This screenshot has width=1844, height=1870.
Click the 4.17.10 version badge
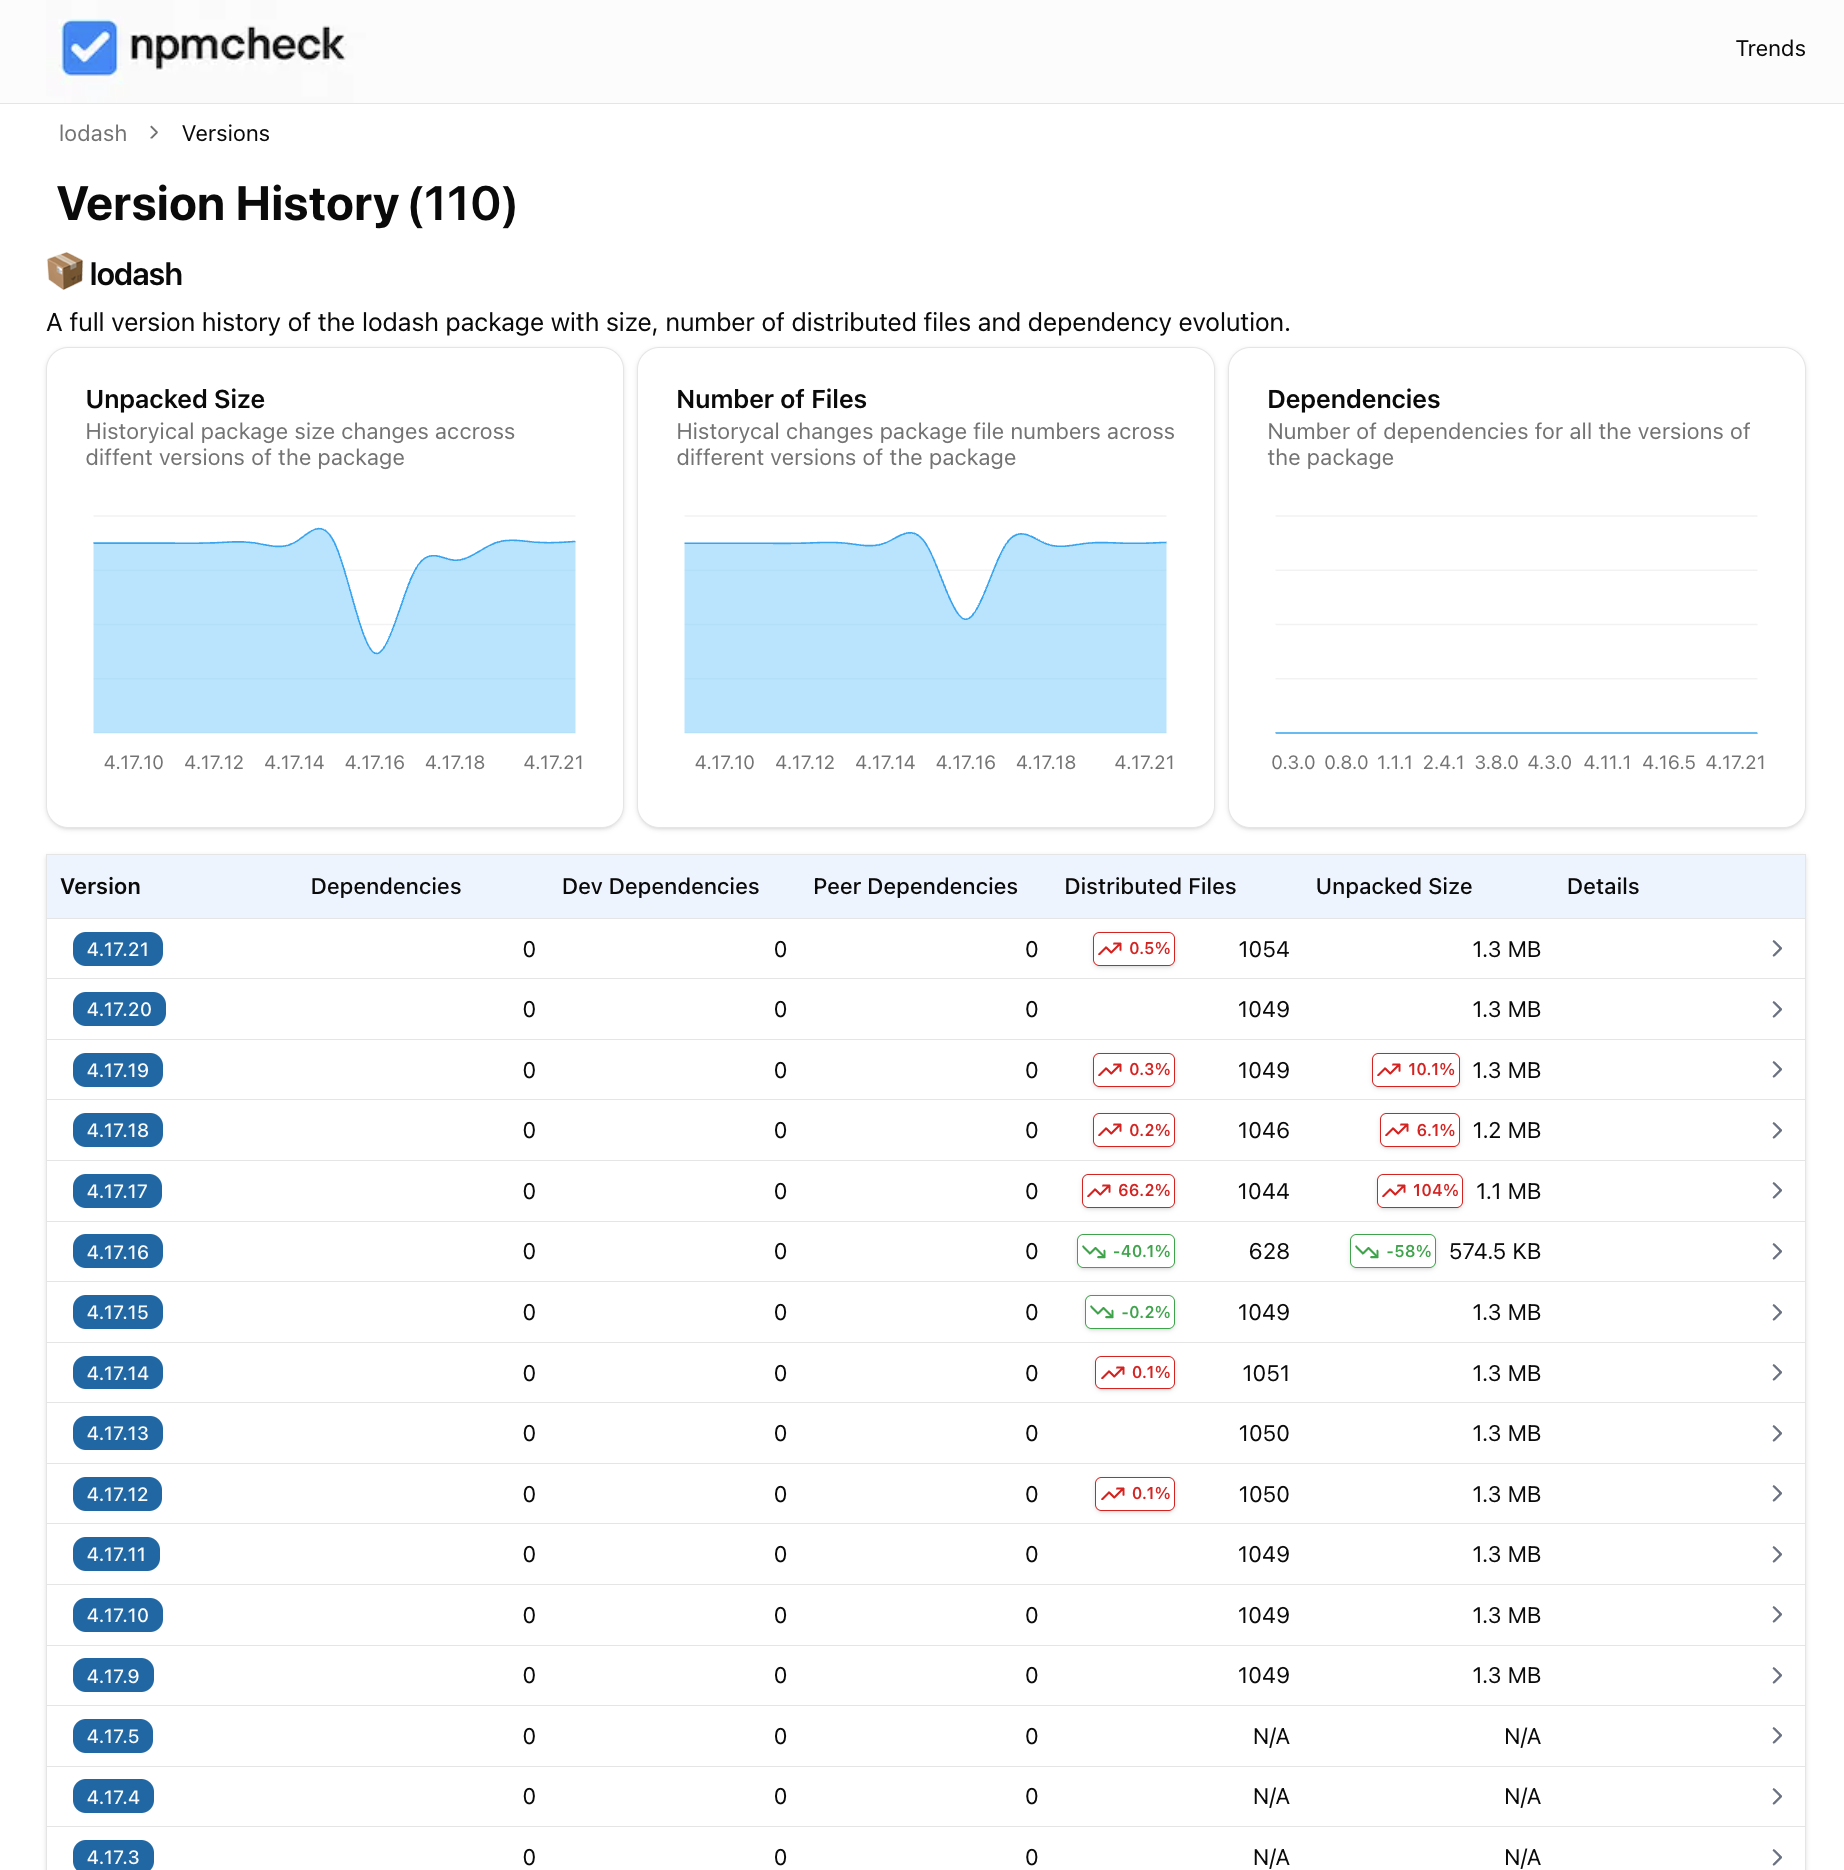tap(118, 1615)
